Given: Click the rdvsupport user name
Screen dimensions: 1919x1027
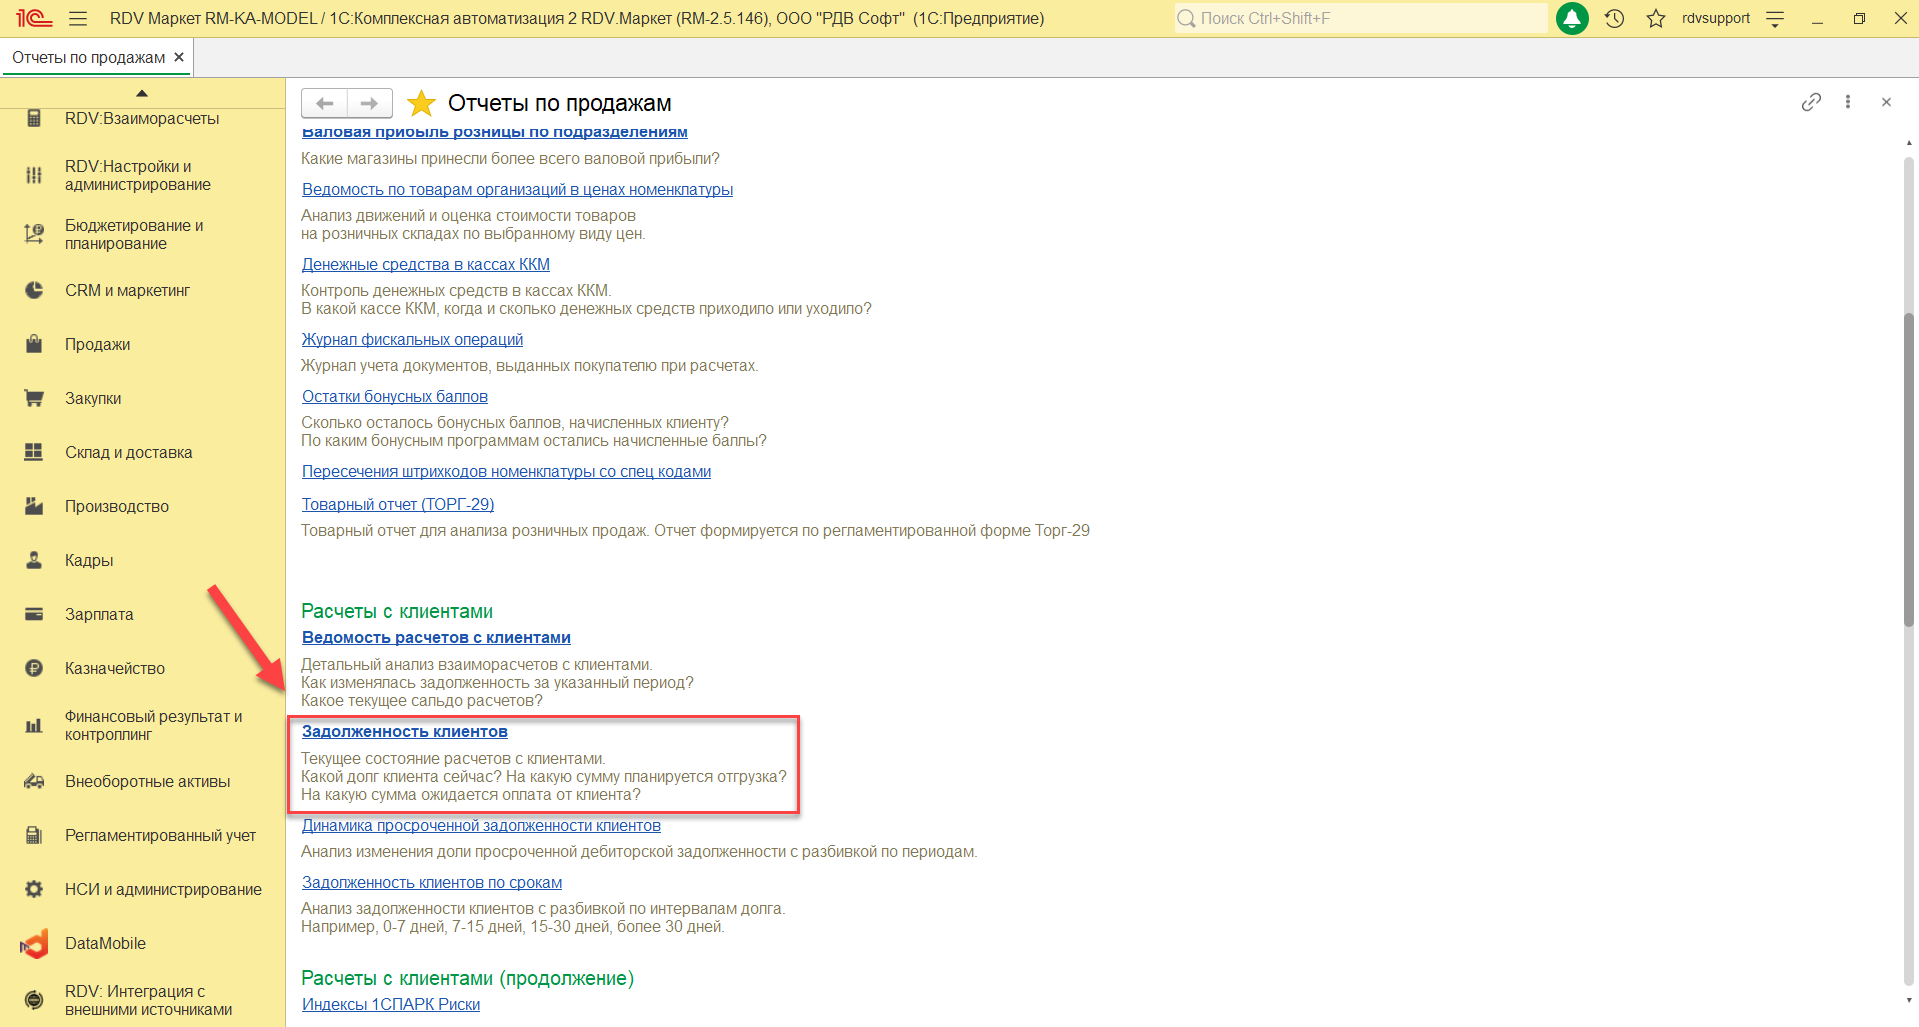Looking at the screenshot, I should click(1716, 18).
